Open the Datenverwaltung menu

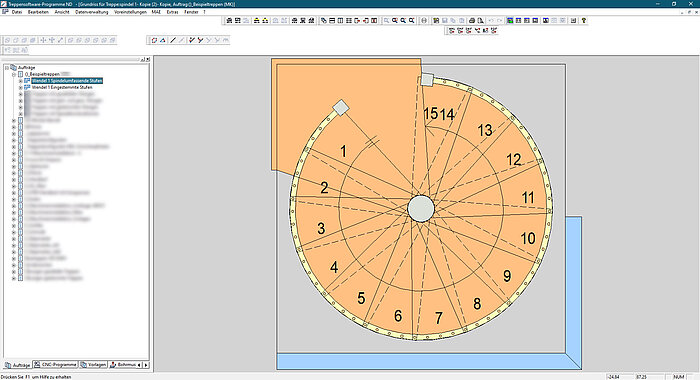pyautogui.click(x=92, y=12)
